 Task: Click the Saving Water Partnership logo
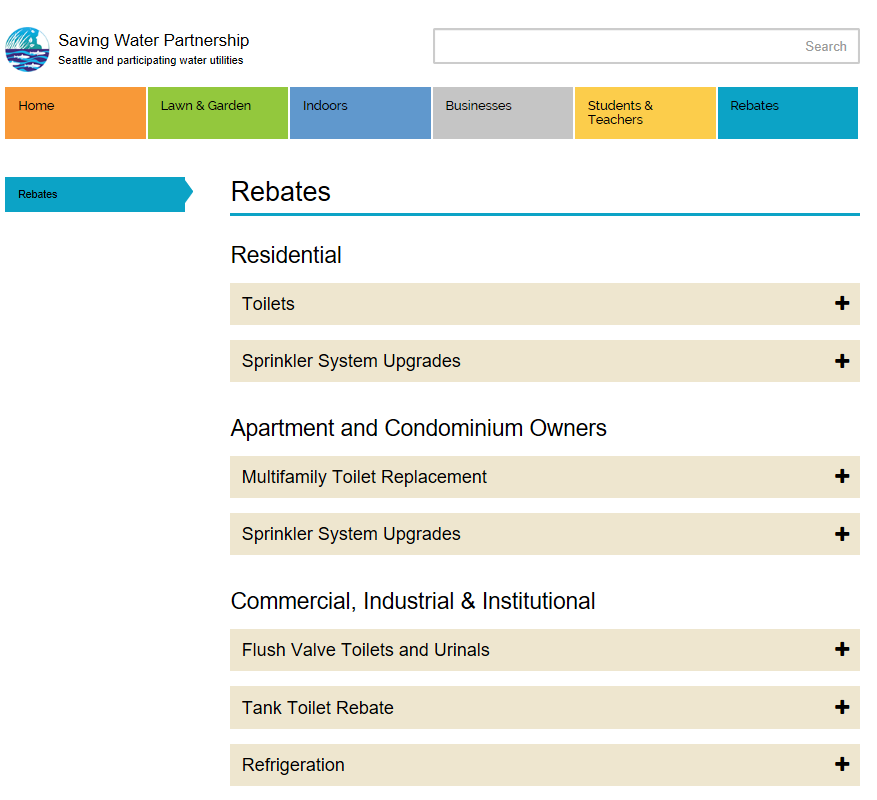tap(27, 49)
